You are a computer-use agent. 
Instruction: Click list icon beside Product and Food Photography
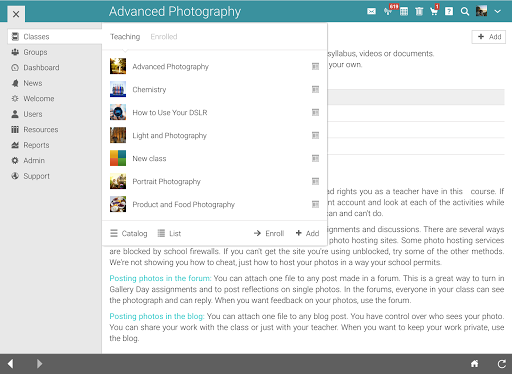click(315, 204)
